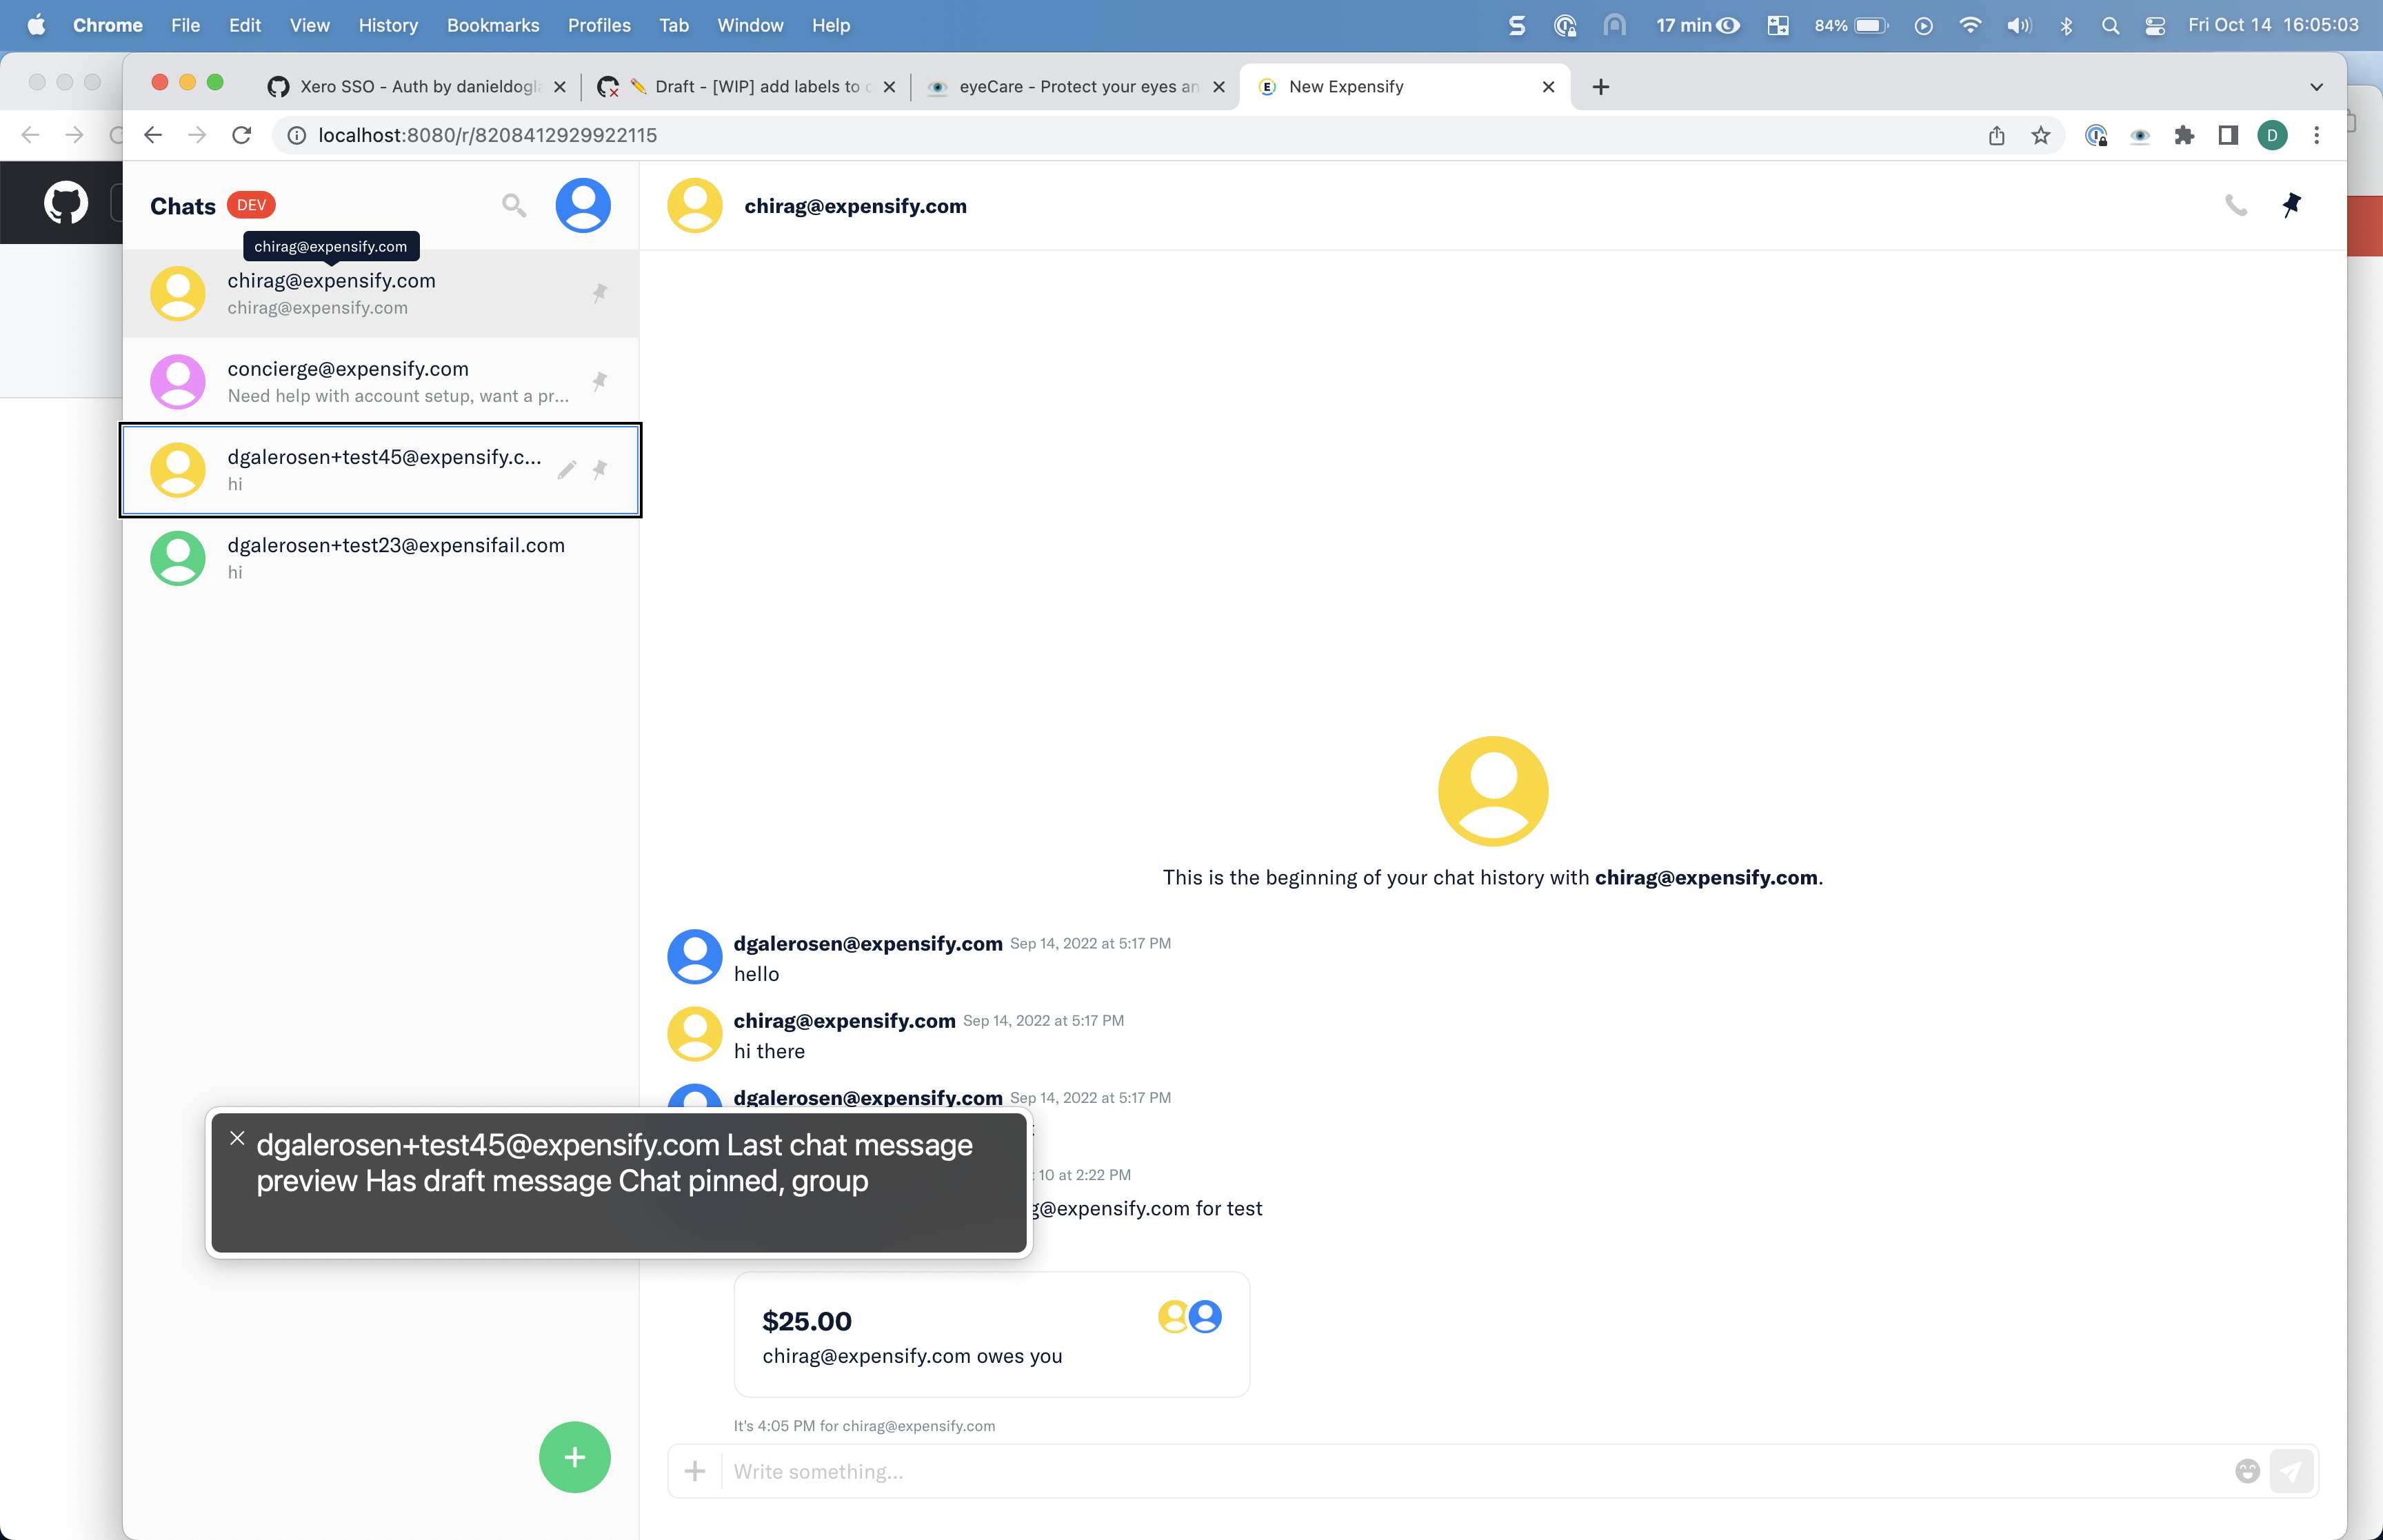Open the Window menu
The image size is (2383, 1540).
[750, 25]
